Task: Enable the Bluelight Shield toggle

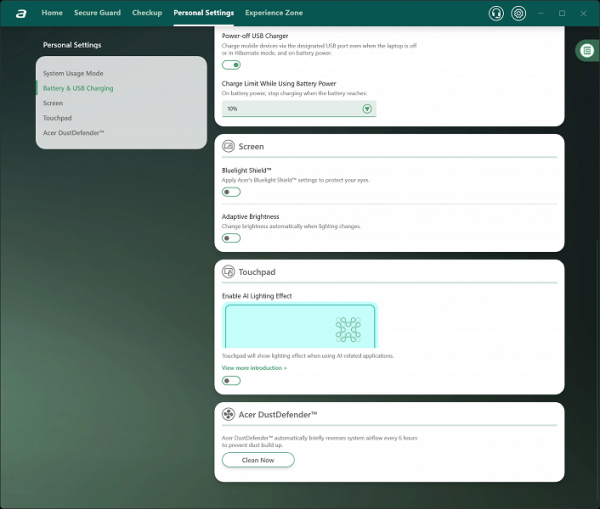Action: tap(231, 192)
